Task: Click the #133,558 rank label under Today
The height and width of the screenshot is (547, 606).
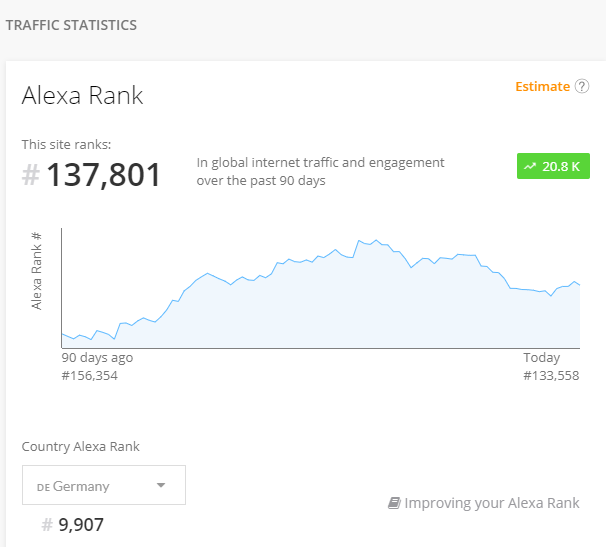Action: click(551, 375)
